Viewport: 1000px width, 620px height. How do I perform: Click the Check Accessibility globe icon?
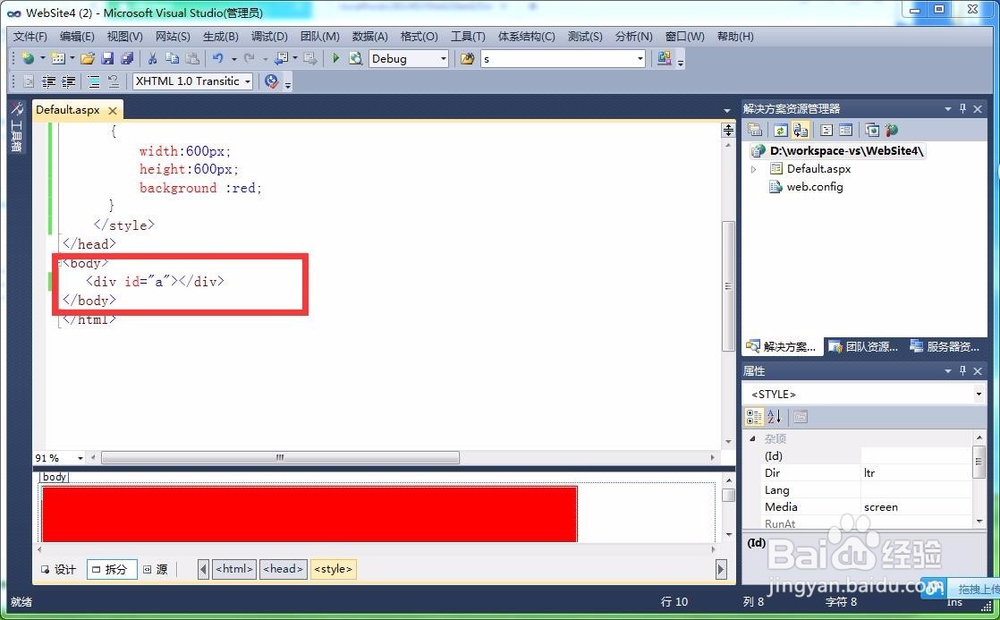pyautogui.click(x=272, y=82)
